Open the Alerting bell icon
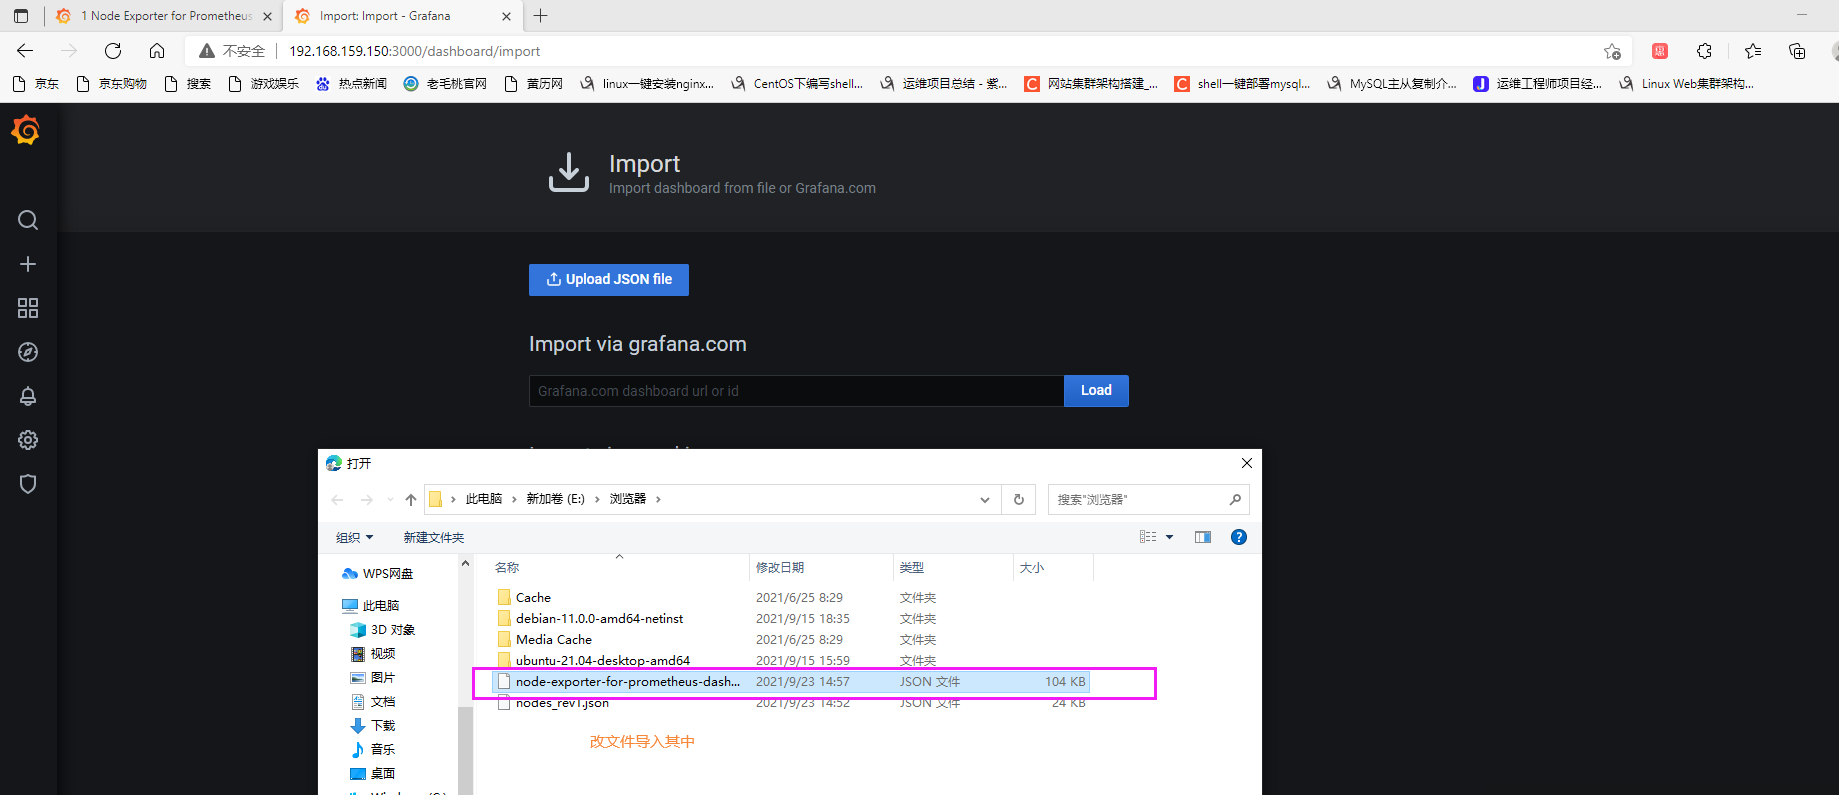This screenshot has height=795, width=1839. click(28, 396)
